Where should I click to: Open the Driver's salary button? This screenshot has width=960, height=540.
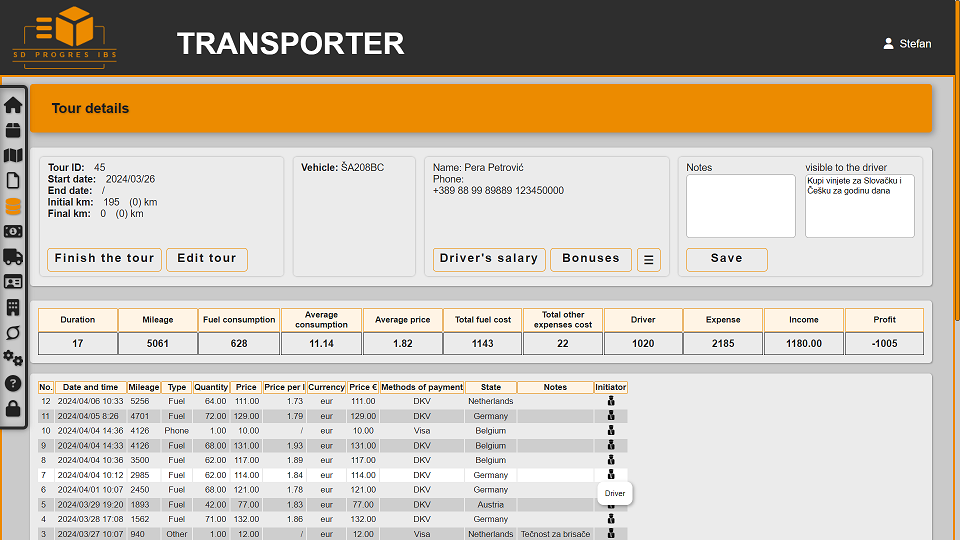tap(489, 259)
